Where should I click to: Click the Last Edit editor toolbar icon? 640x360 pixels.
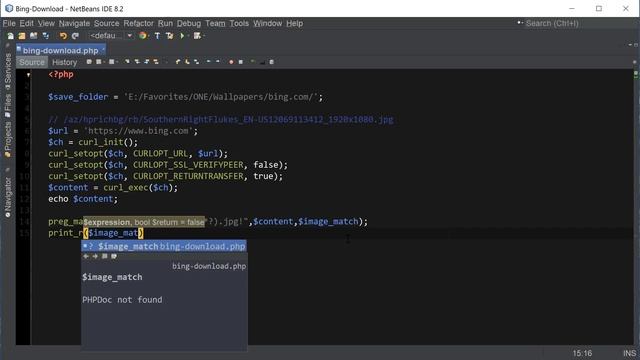pos(89,62)
